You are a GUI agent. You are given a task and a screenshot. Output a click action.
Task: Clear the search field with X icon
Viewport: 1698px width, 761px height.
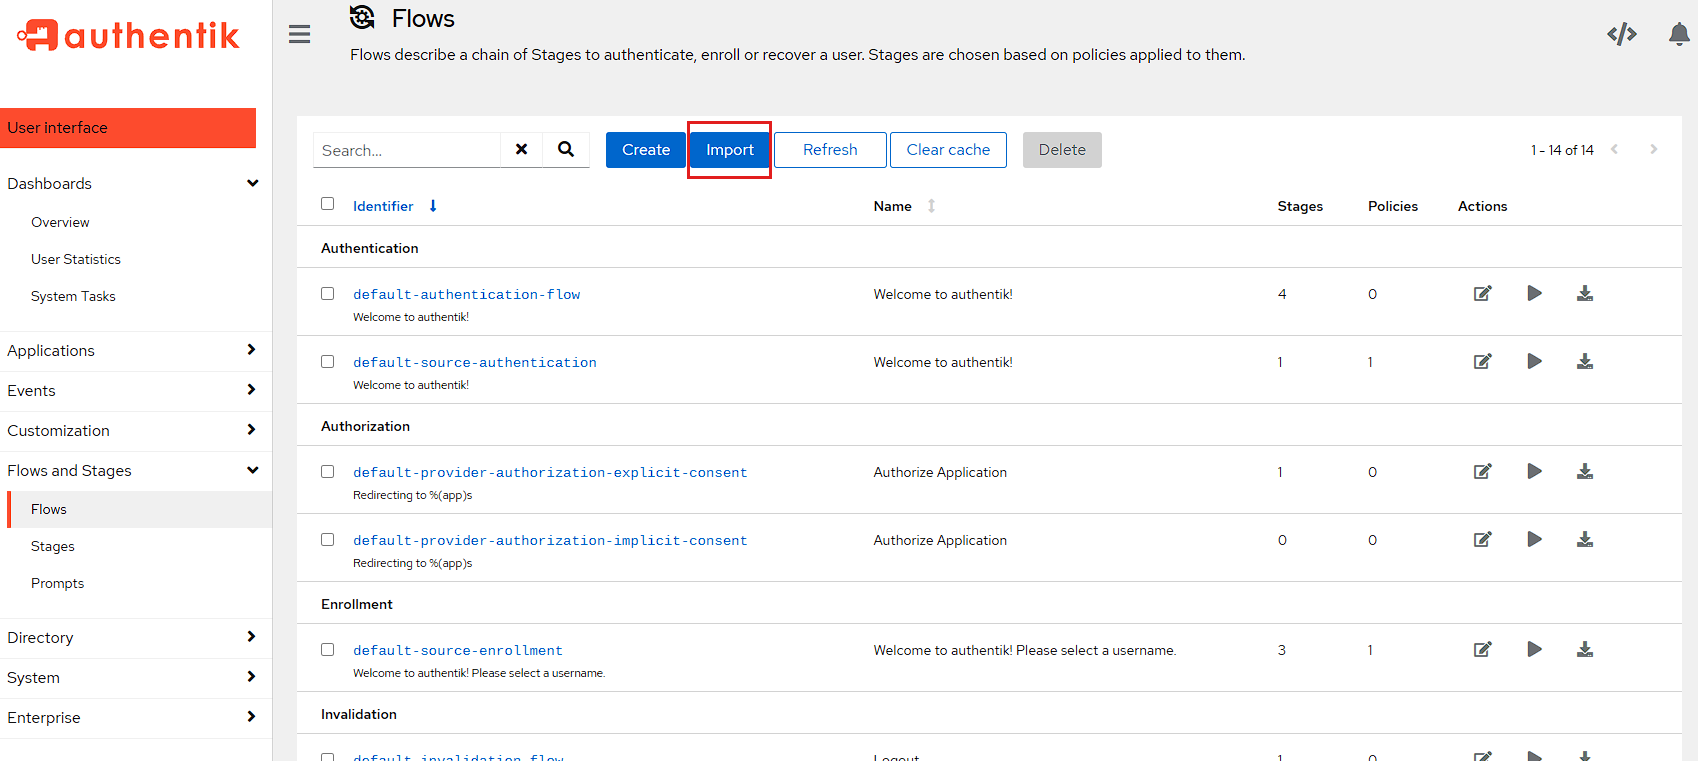521,150
